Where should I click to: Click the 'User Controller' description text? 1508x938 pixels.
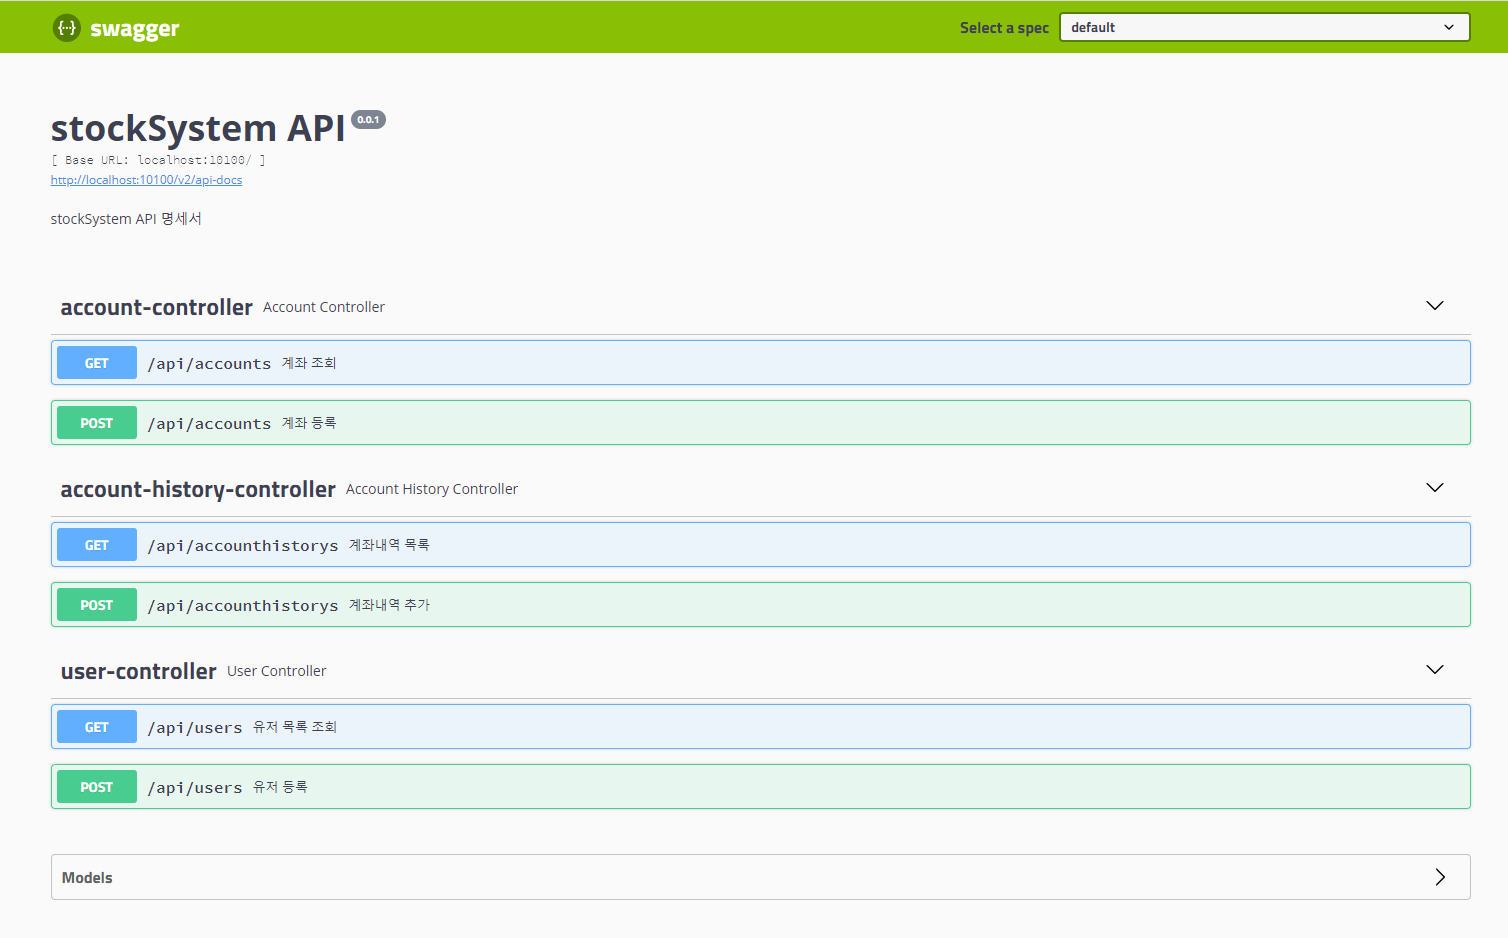coord(276,671)
